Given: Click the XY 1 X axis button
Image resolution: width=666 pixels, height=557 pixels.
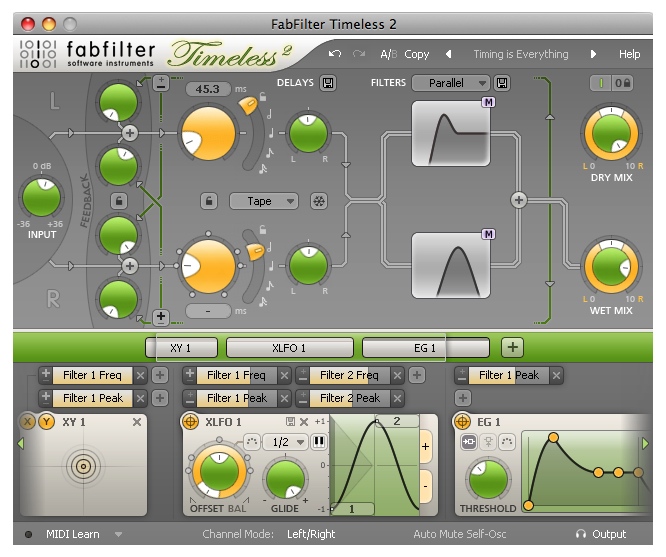Looking at the screenshot, I should point(28,422).
